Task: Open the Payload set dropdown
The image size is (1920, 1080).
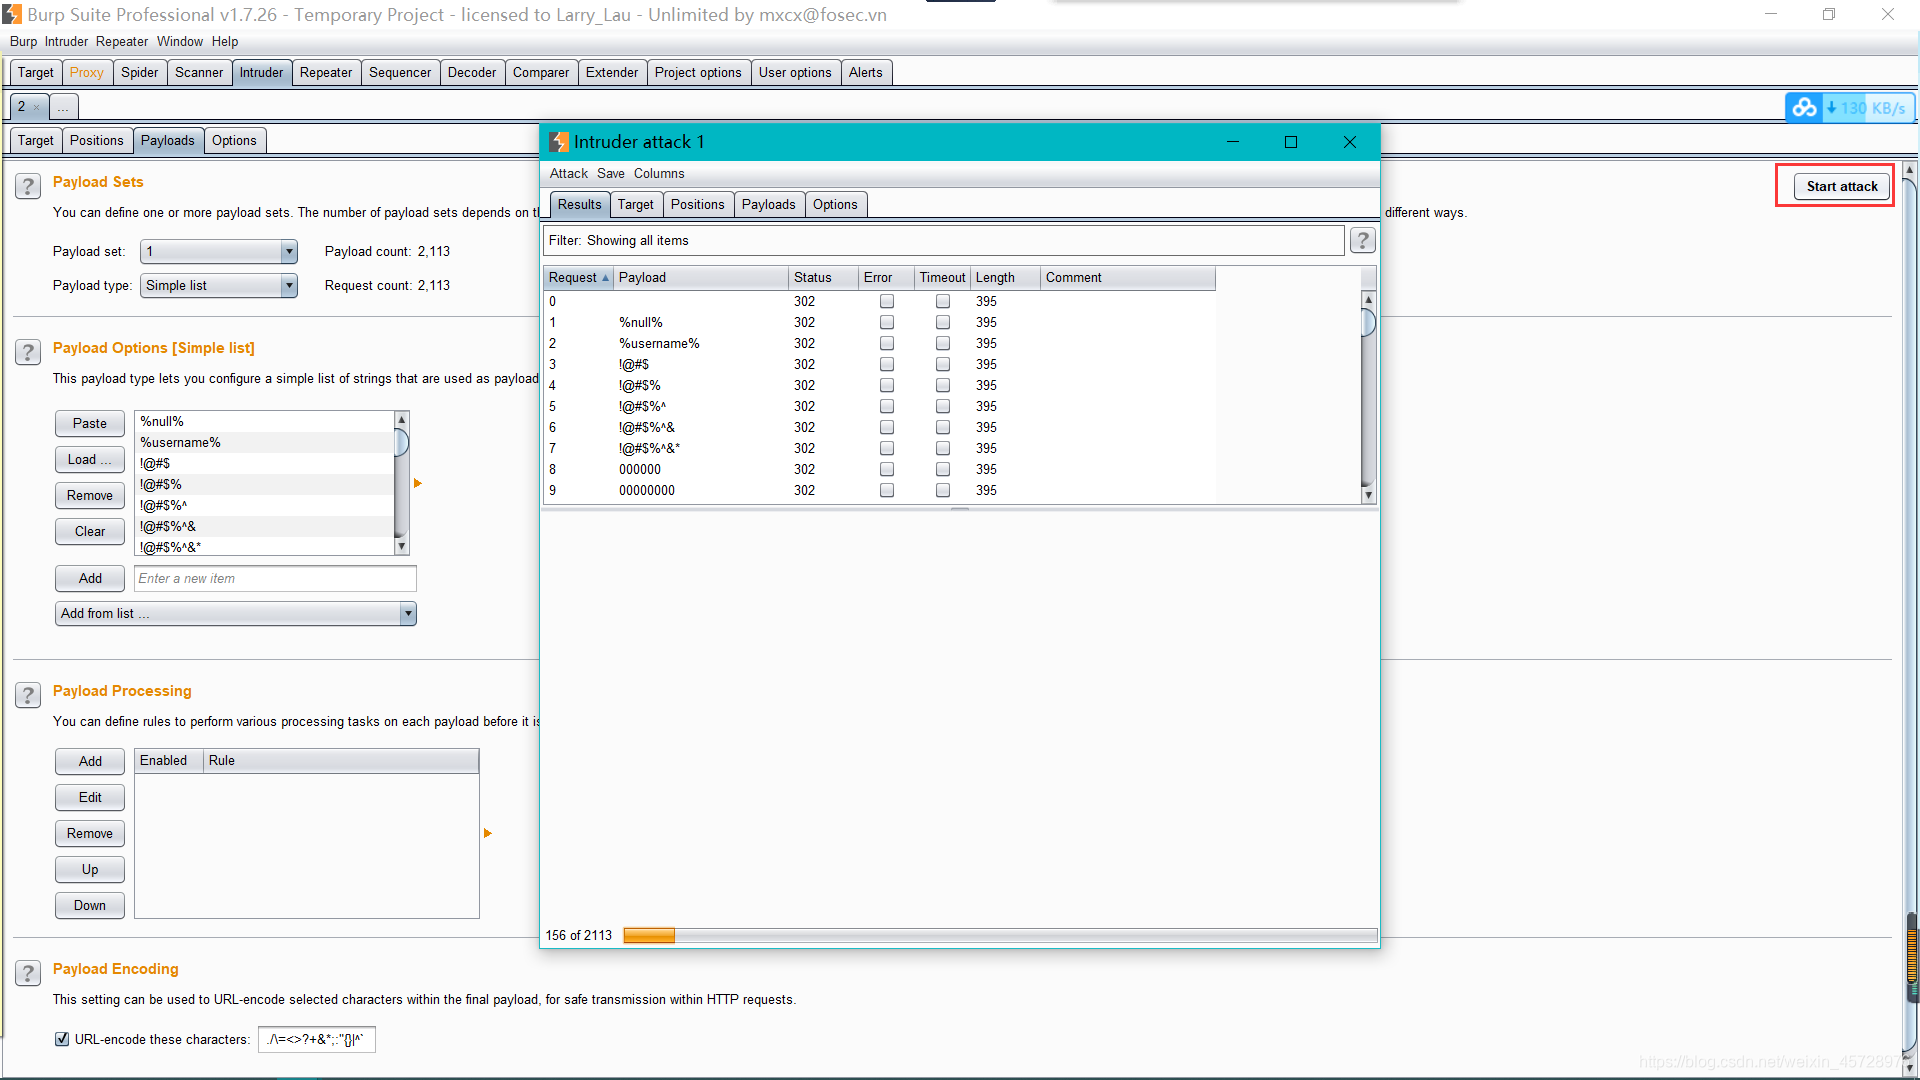Action: coord(219,251)
